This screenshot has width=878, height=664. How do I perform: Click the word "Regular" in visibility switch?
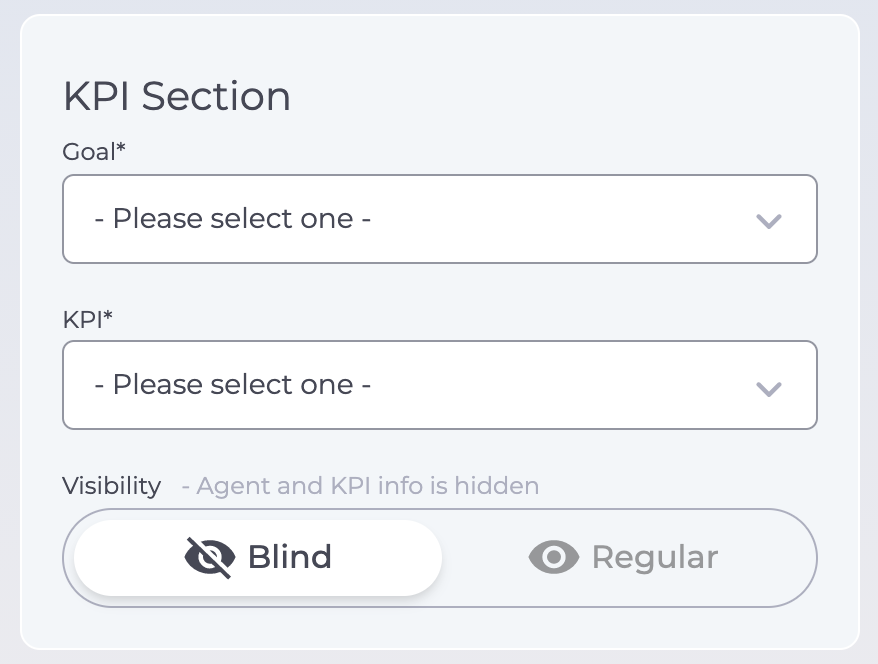pyautogui.click(x=655, y=557)
